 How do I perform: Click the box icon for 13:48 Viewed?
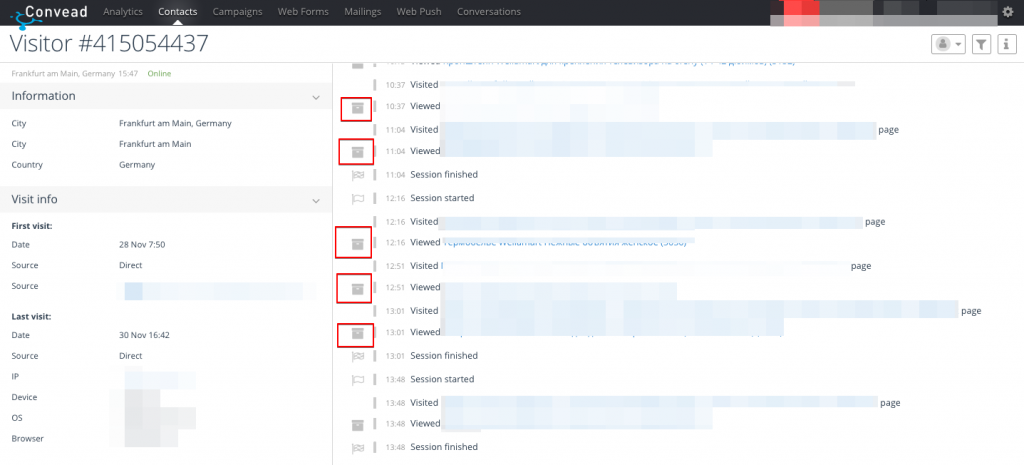point(357,425)
